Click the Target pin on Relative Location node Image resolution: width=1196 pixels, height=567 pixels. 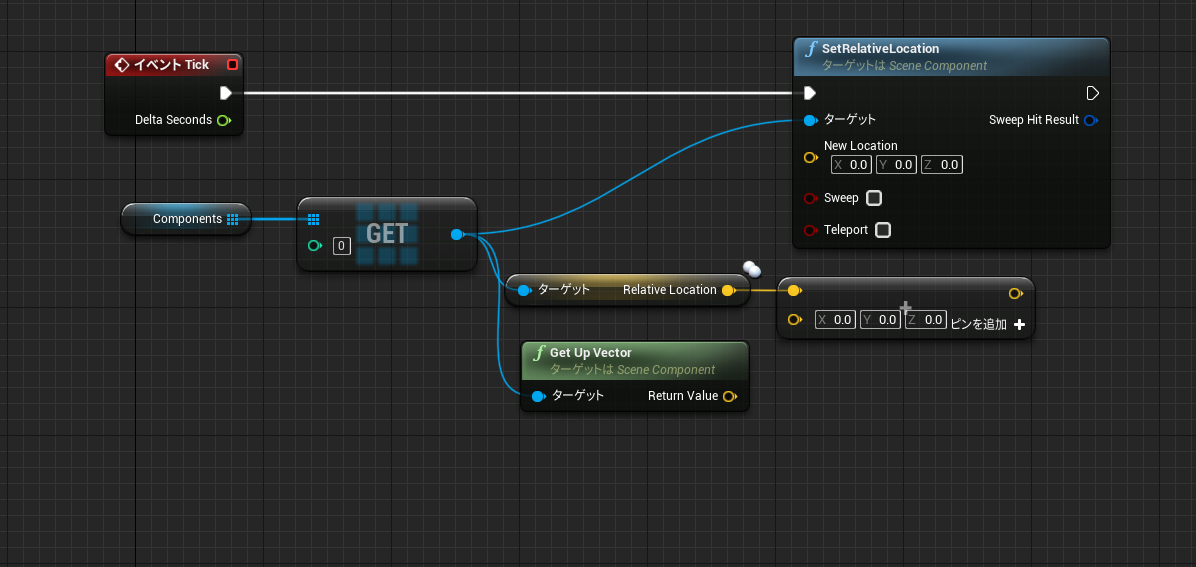coord(523,290)
